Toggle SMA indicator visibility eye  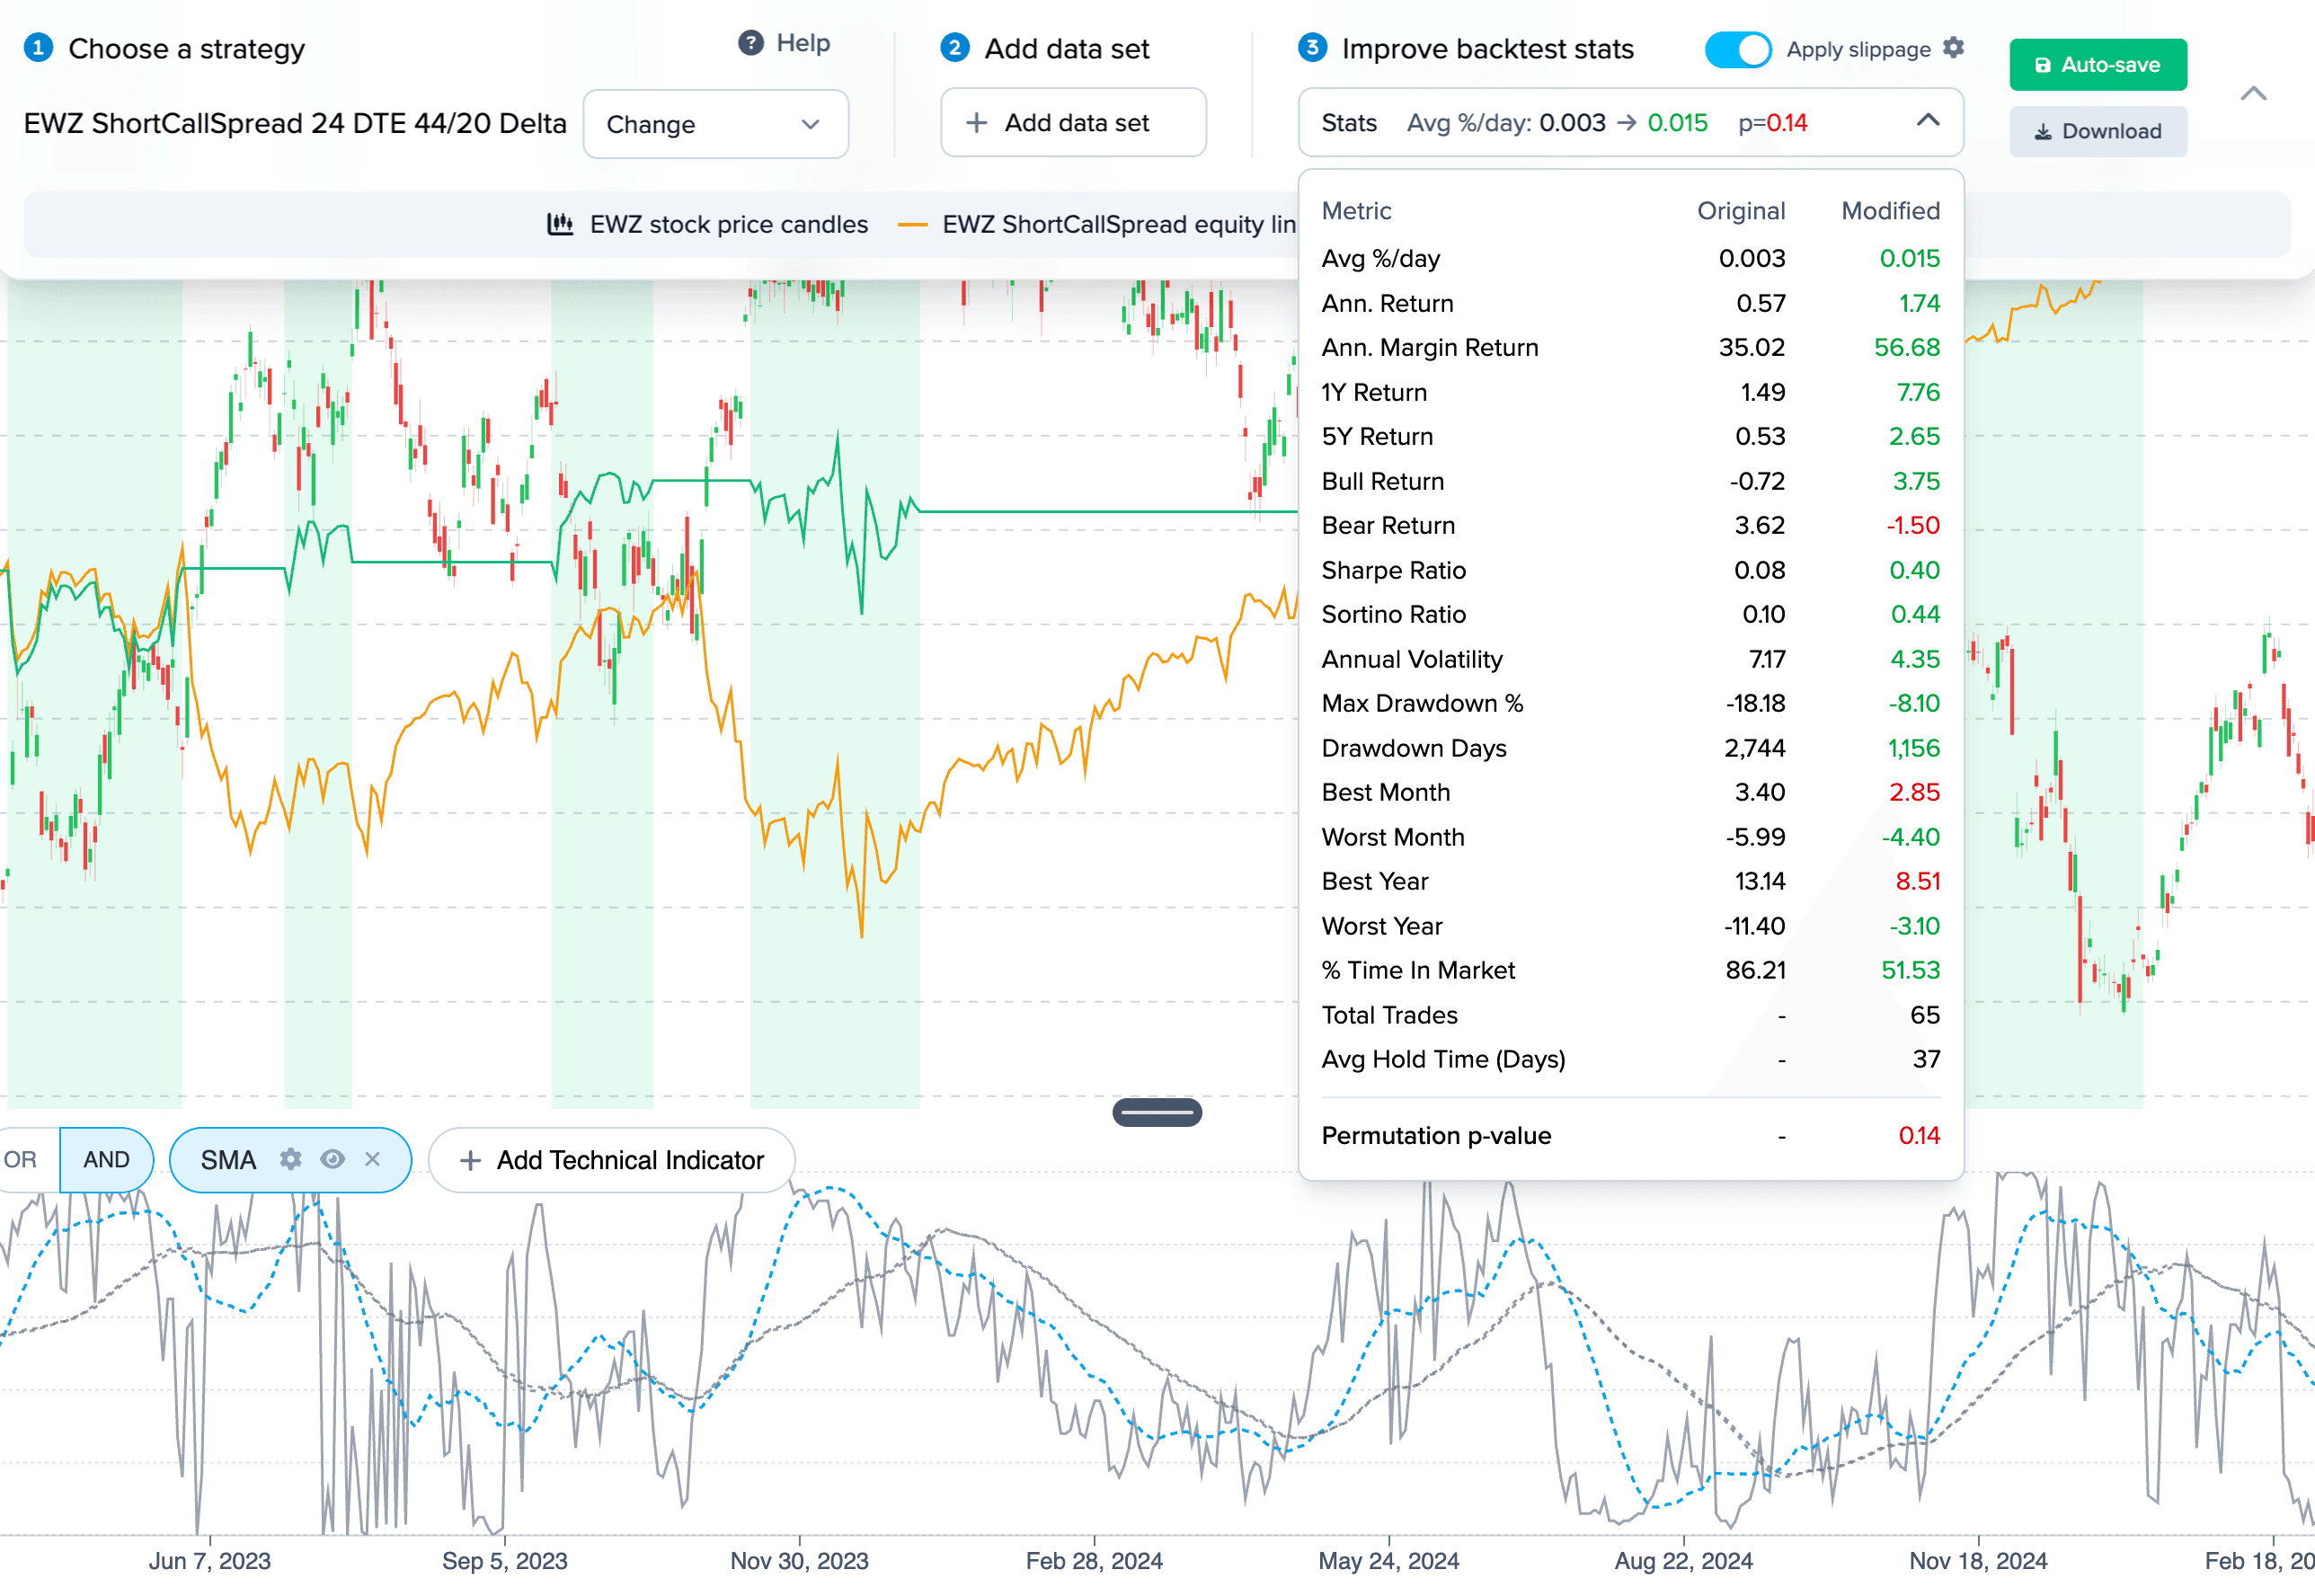coord(333,1159)
